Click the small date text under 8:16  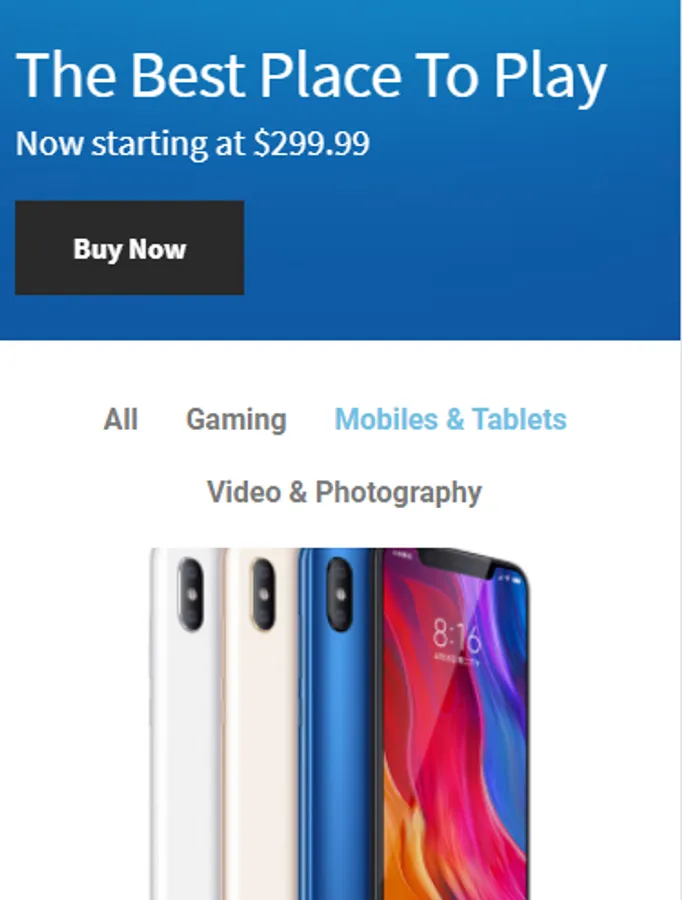click(x=456, y=661)
